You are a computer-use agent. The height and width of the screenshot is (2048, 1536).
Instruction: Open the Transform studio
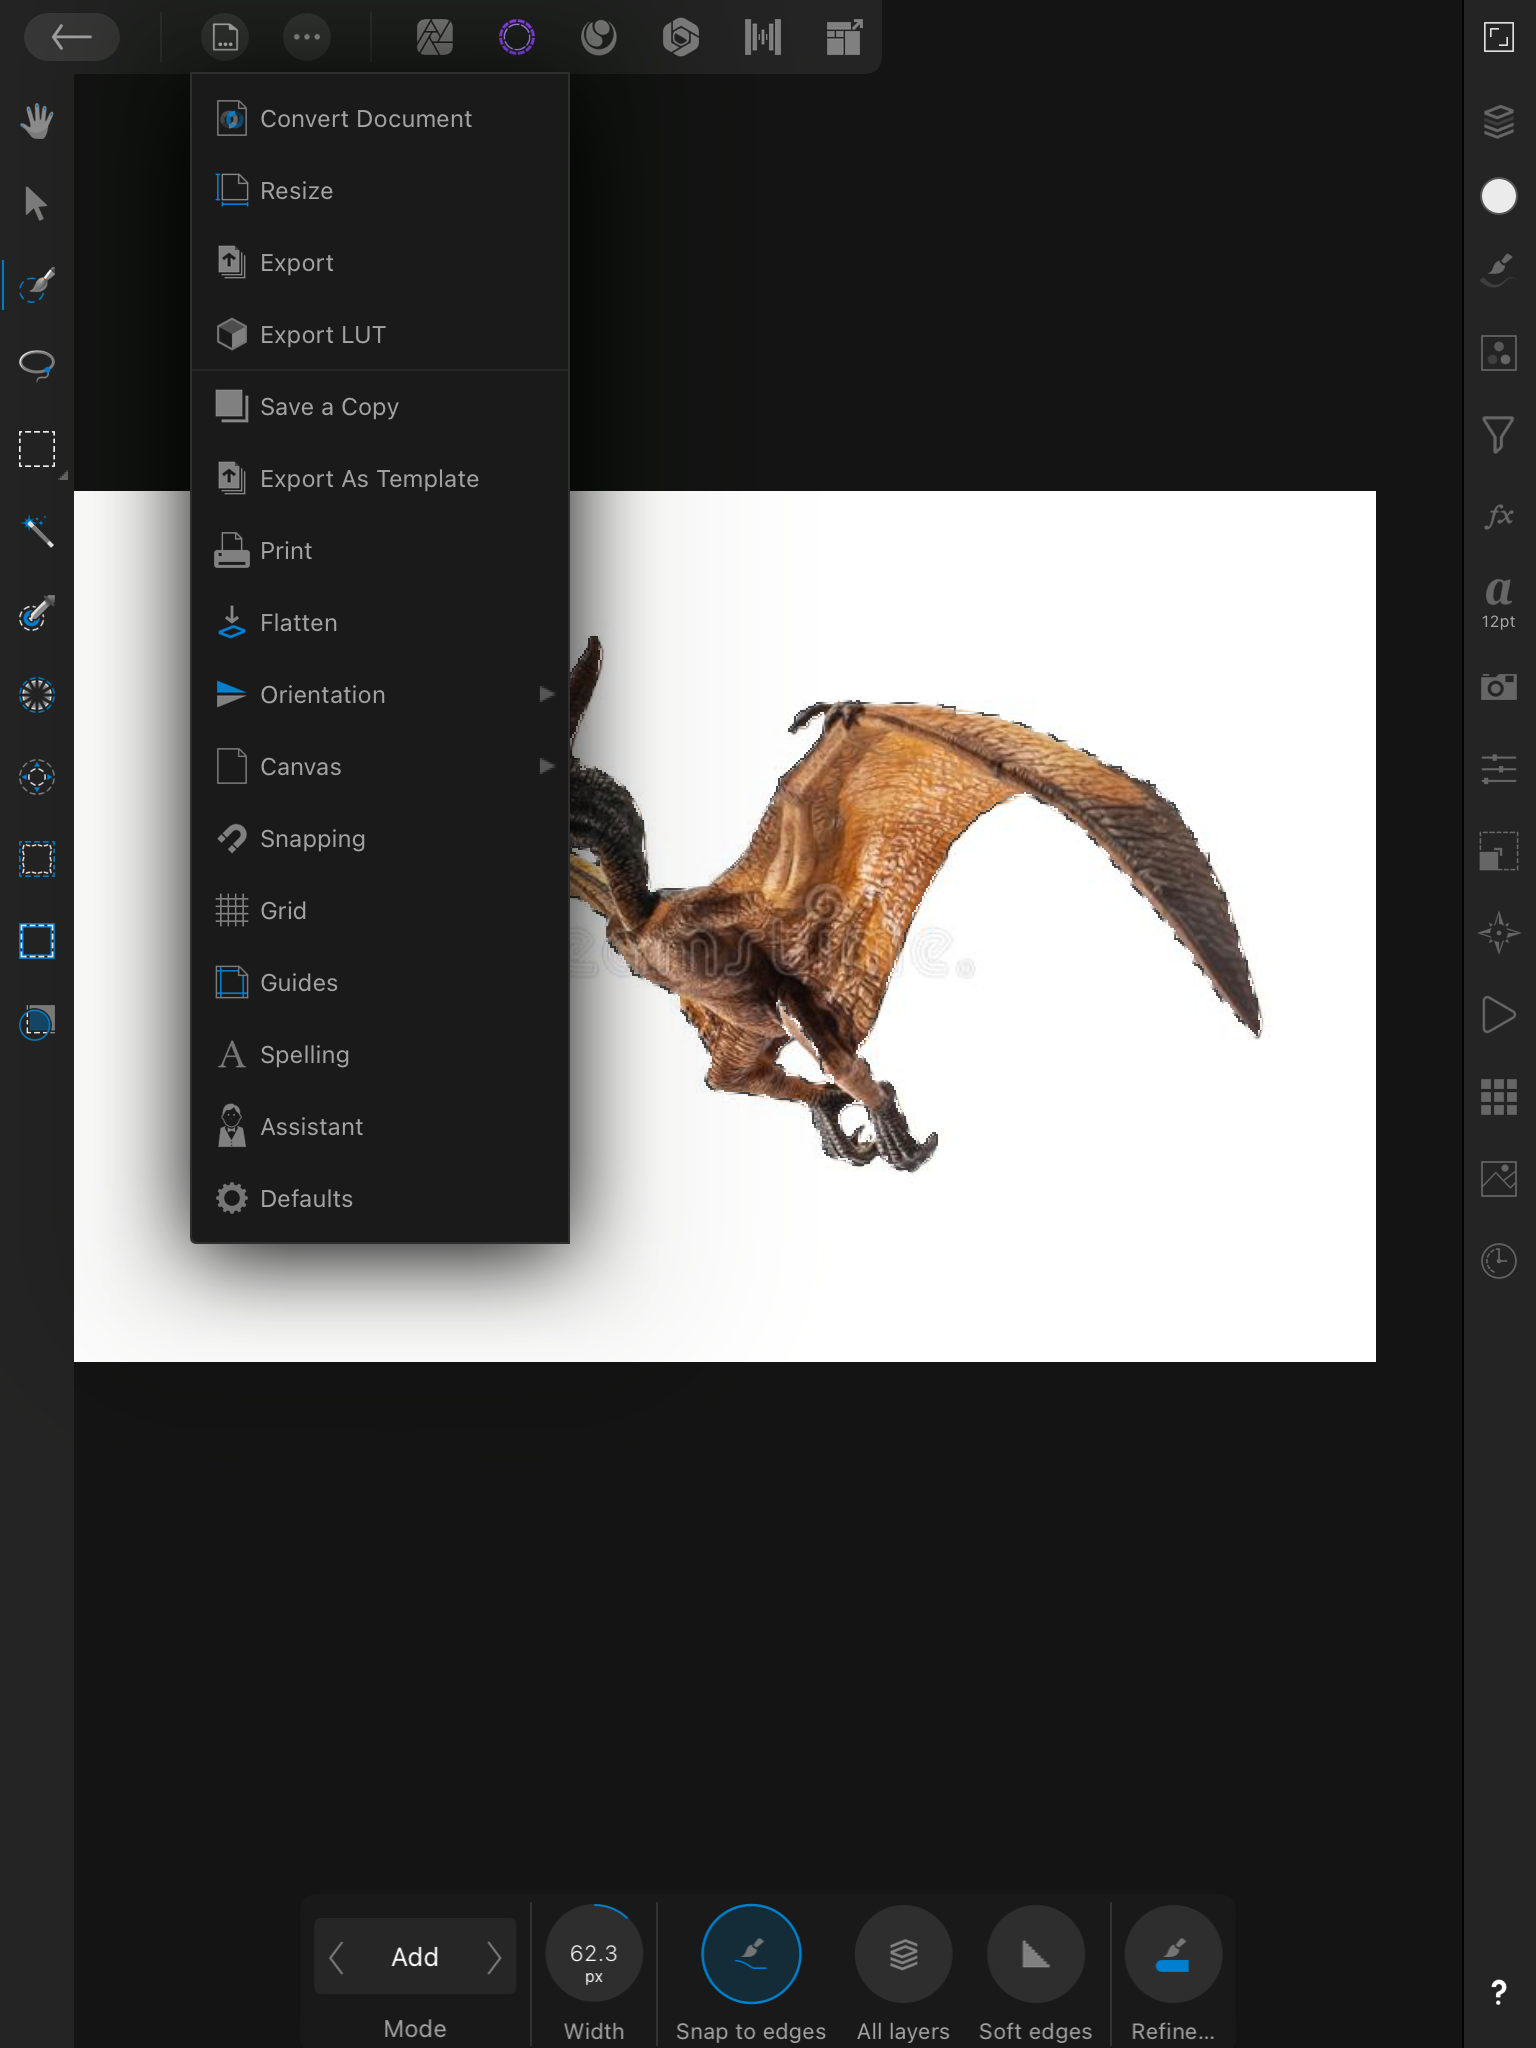1499,851
